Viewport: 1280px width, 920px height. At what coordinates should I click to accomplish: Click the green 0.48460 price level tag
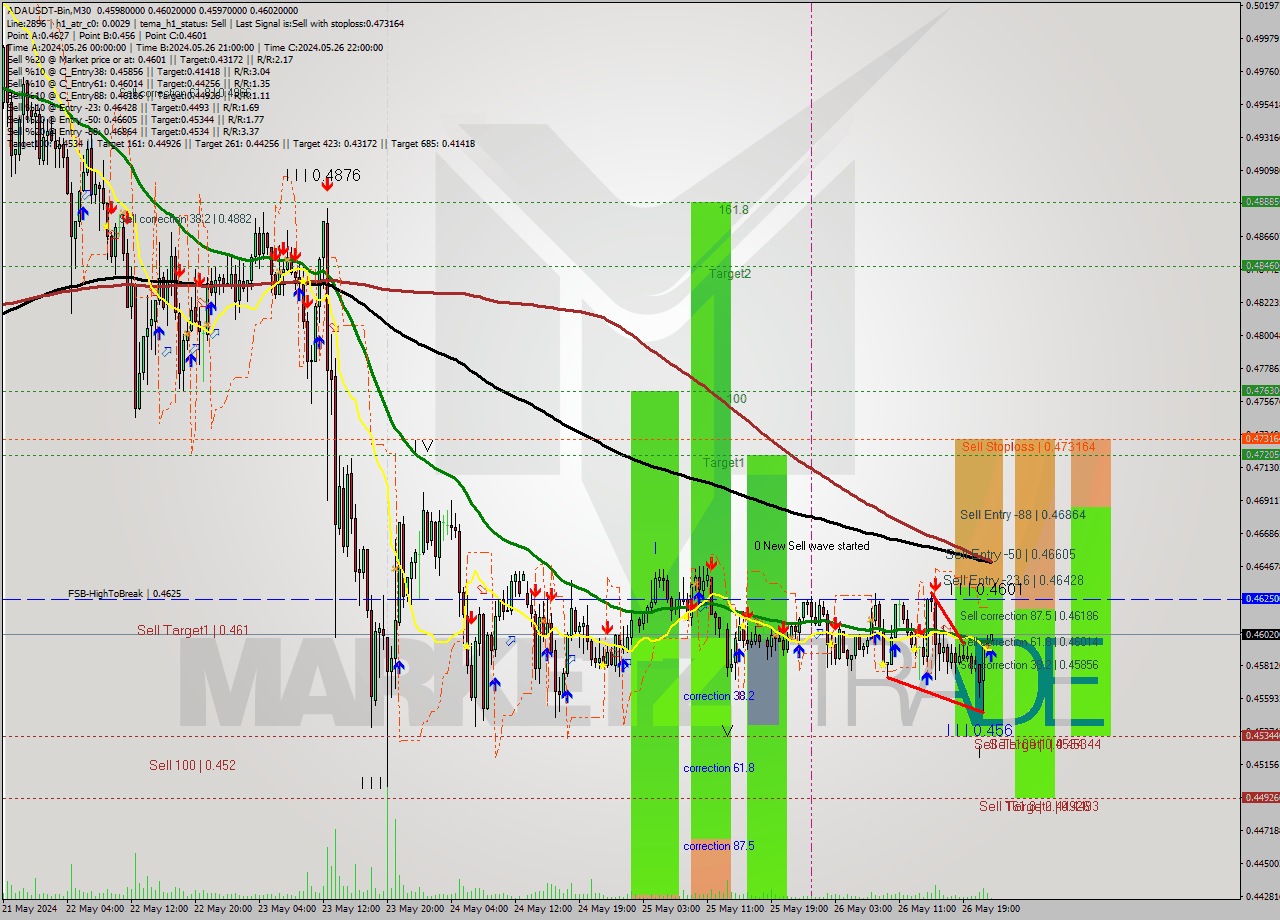click(1260, 265)
